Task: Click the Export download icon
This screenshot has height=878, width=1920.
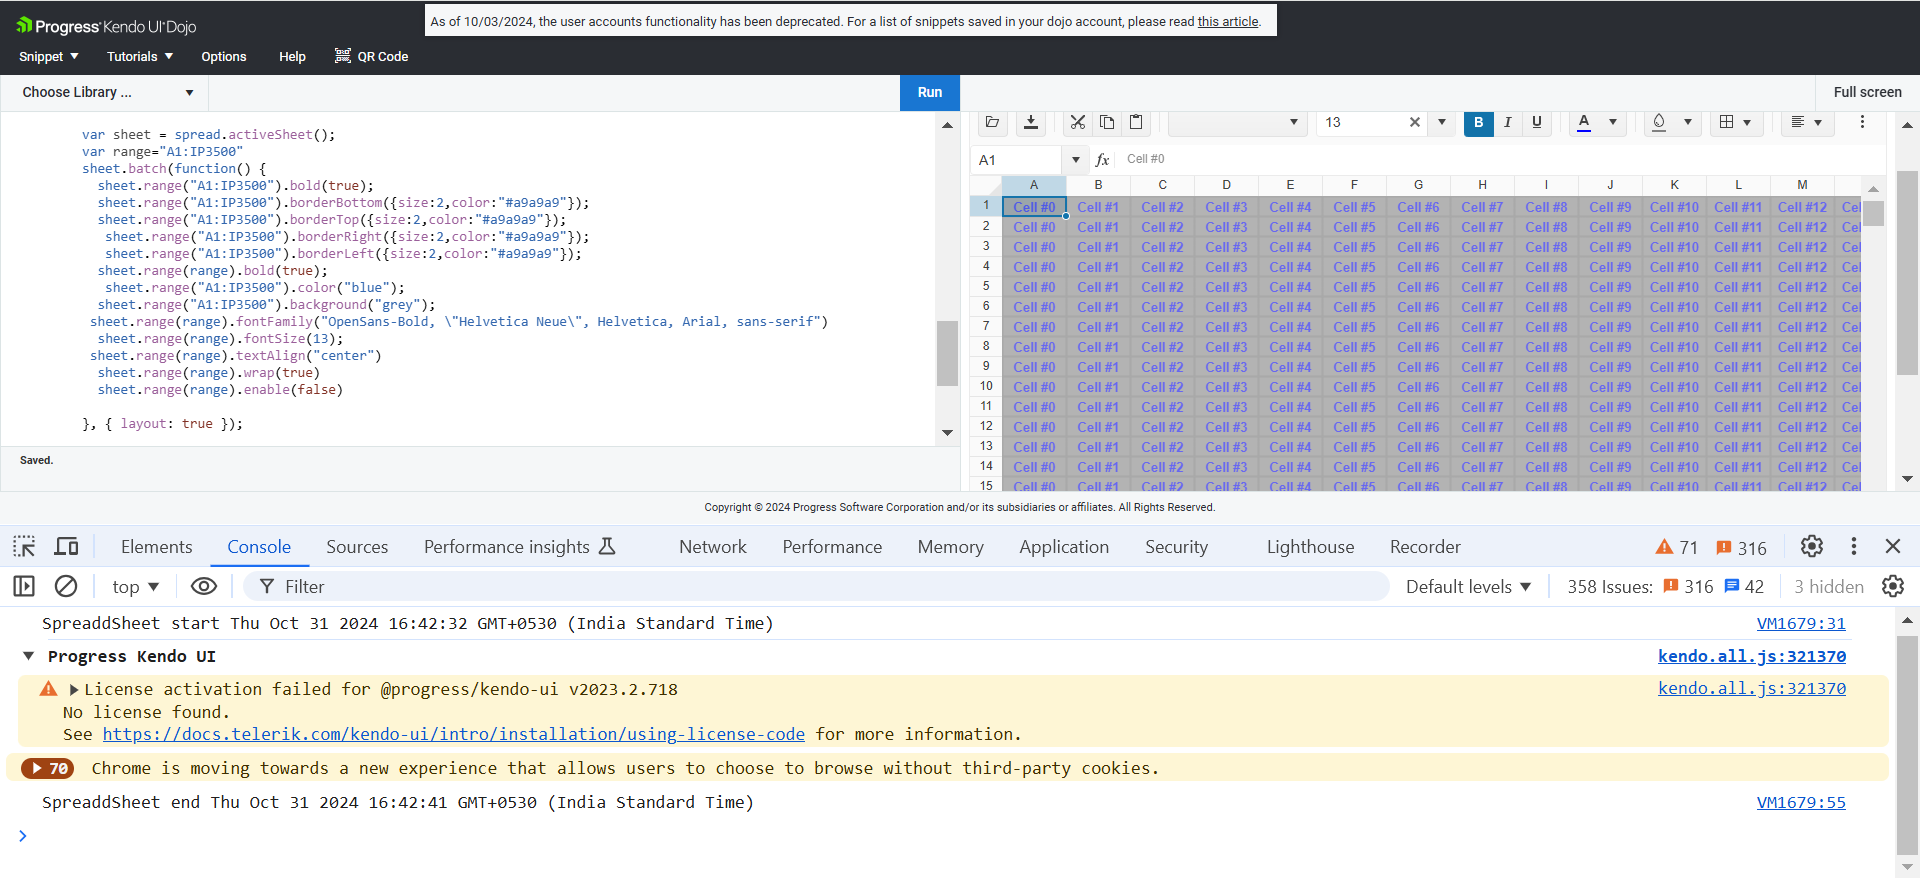Action: (1031, 122)
